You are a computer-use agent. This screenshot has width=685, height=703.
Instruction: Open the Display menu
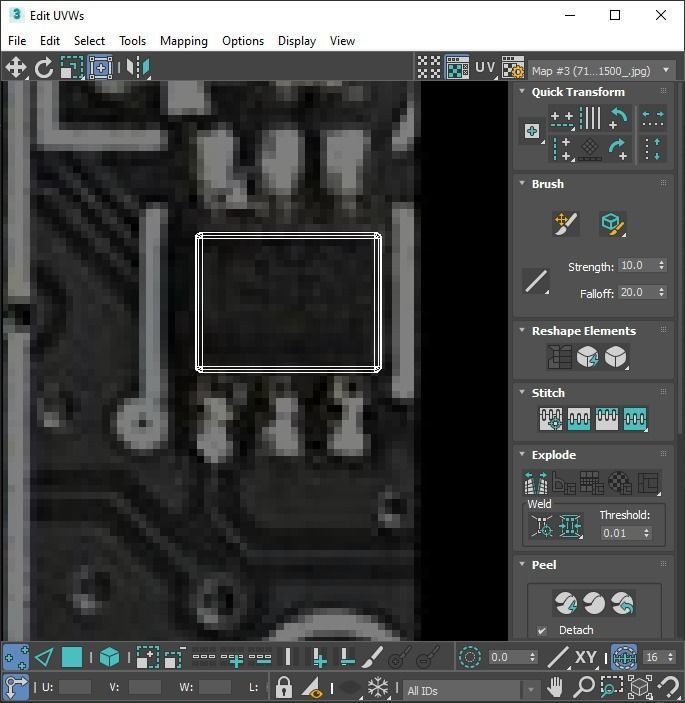[x=297, y=41]
